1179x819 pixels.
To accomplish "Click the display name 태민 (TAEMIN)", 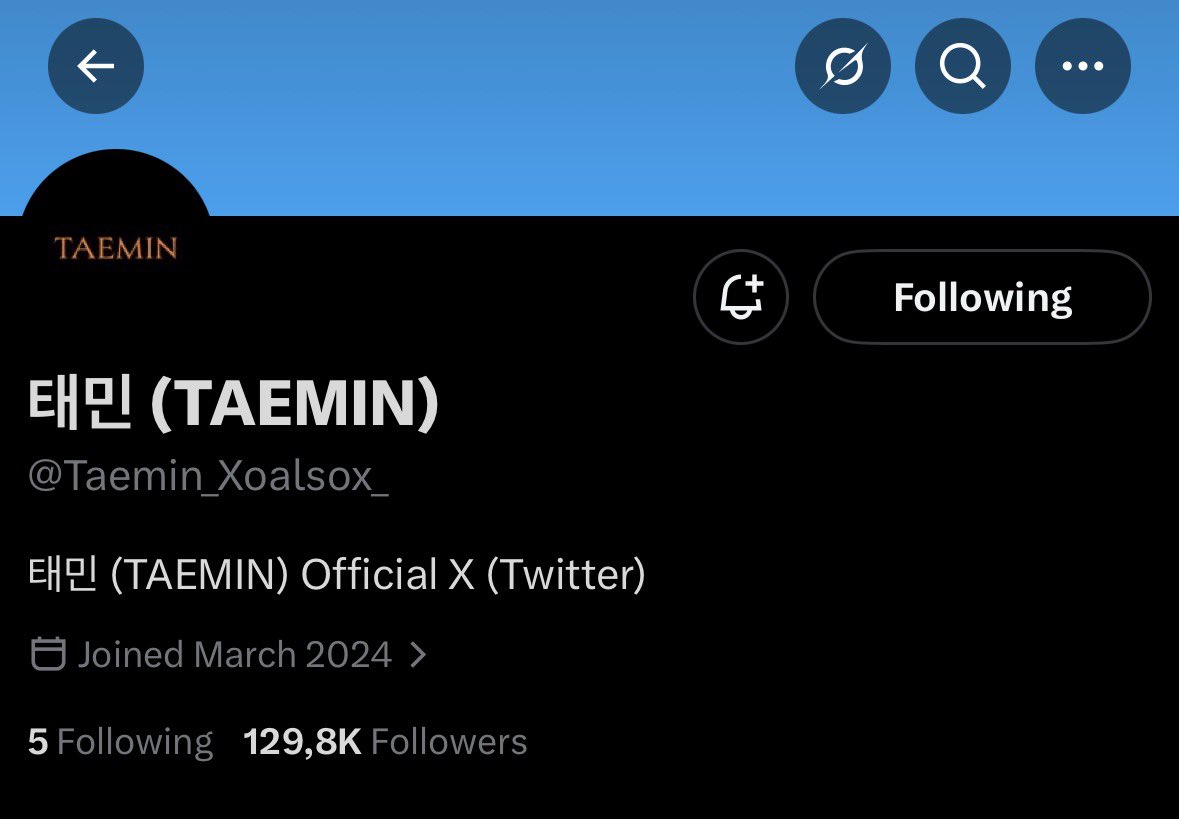I will pos(234,405).
